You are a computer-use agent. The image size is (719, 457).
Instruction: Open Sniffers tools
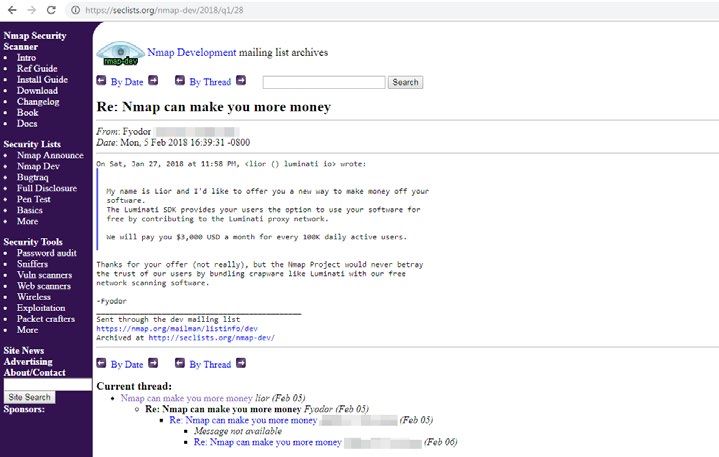pyautogui.click(x=33, y=264)
